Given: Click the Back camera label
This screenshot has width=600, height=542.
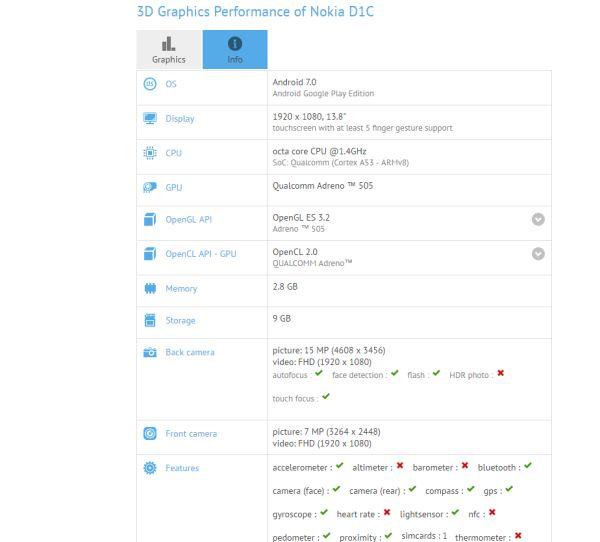Looking at the screenshot, I should tap(190, 352).
